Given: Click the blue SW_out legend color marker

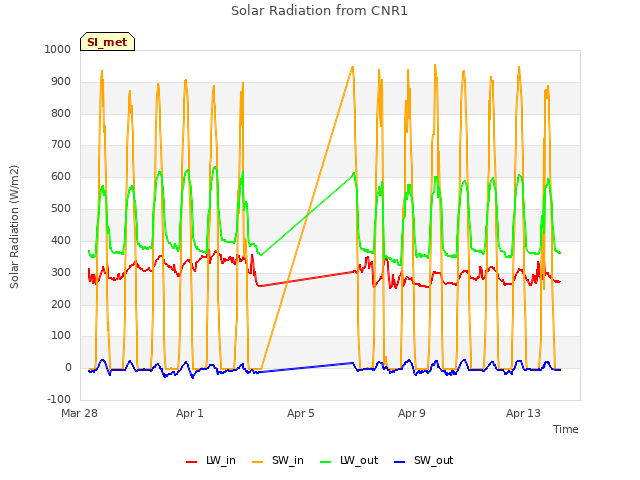Looking at the screenshot, I should pos(400,462).
